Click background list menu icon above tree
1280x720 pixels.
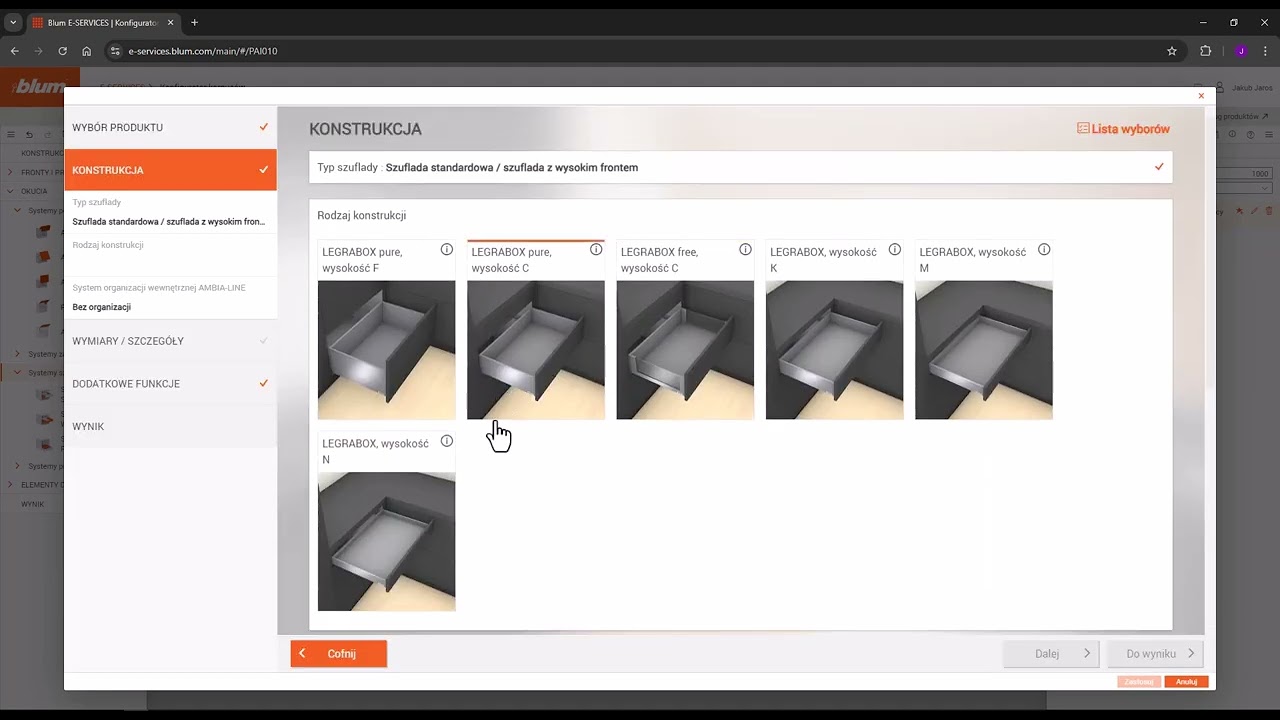point(11,134)
